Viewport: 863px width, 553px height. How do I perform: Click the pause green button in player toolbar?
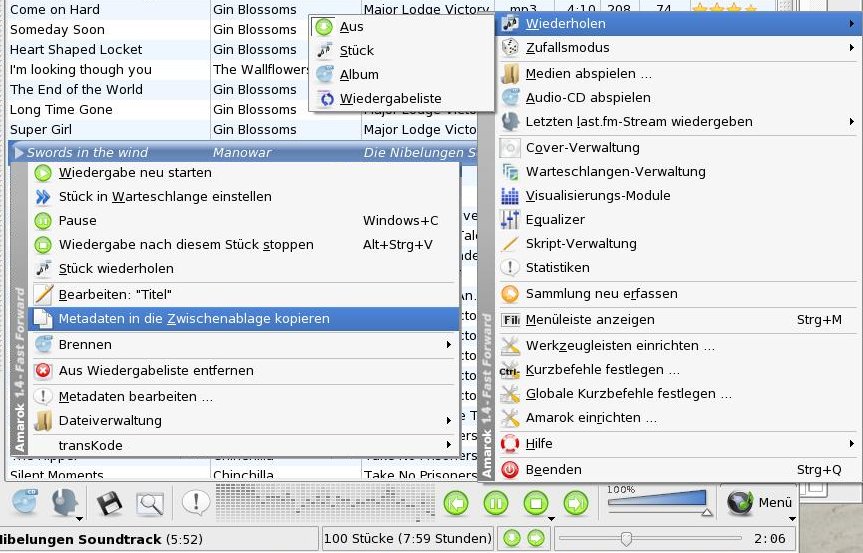(496, 503)
